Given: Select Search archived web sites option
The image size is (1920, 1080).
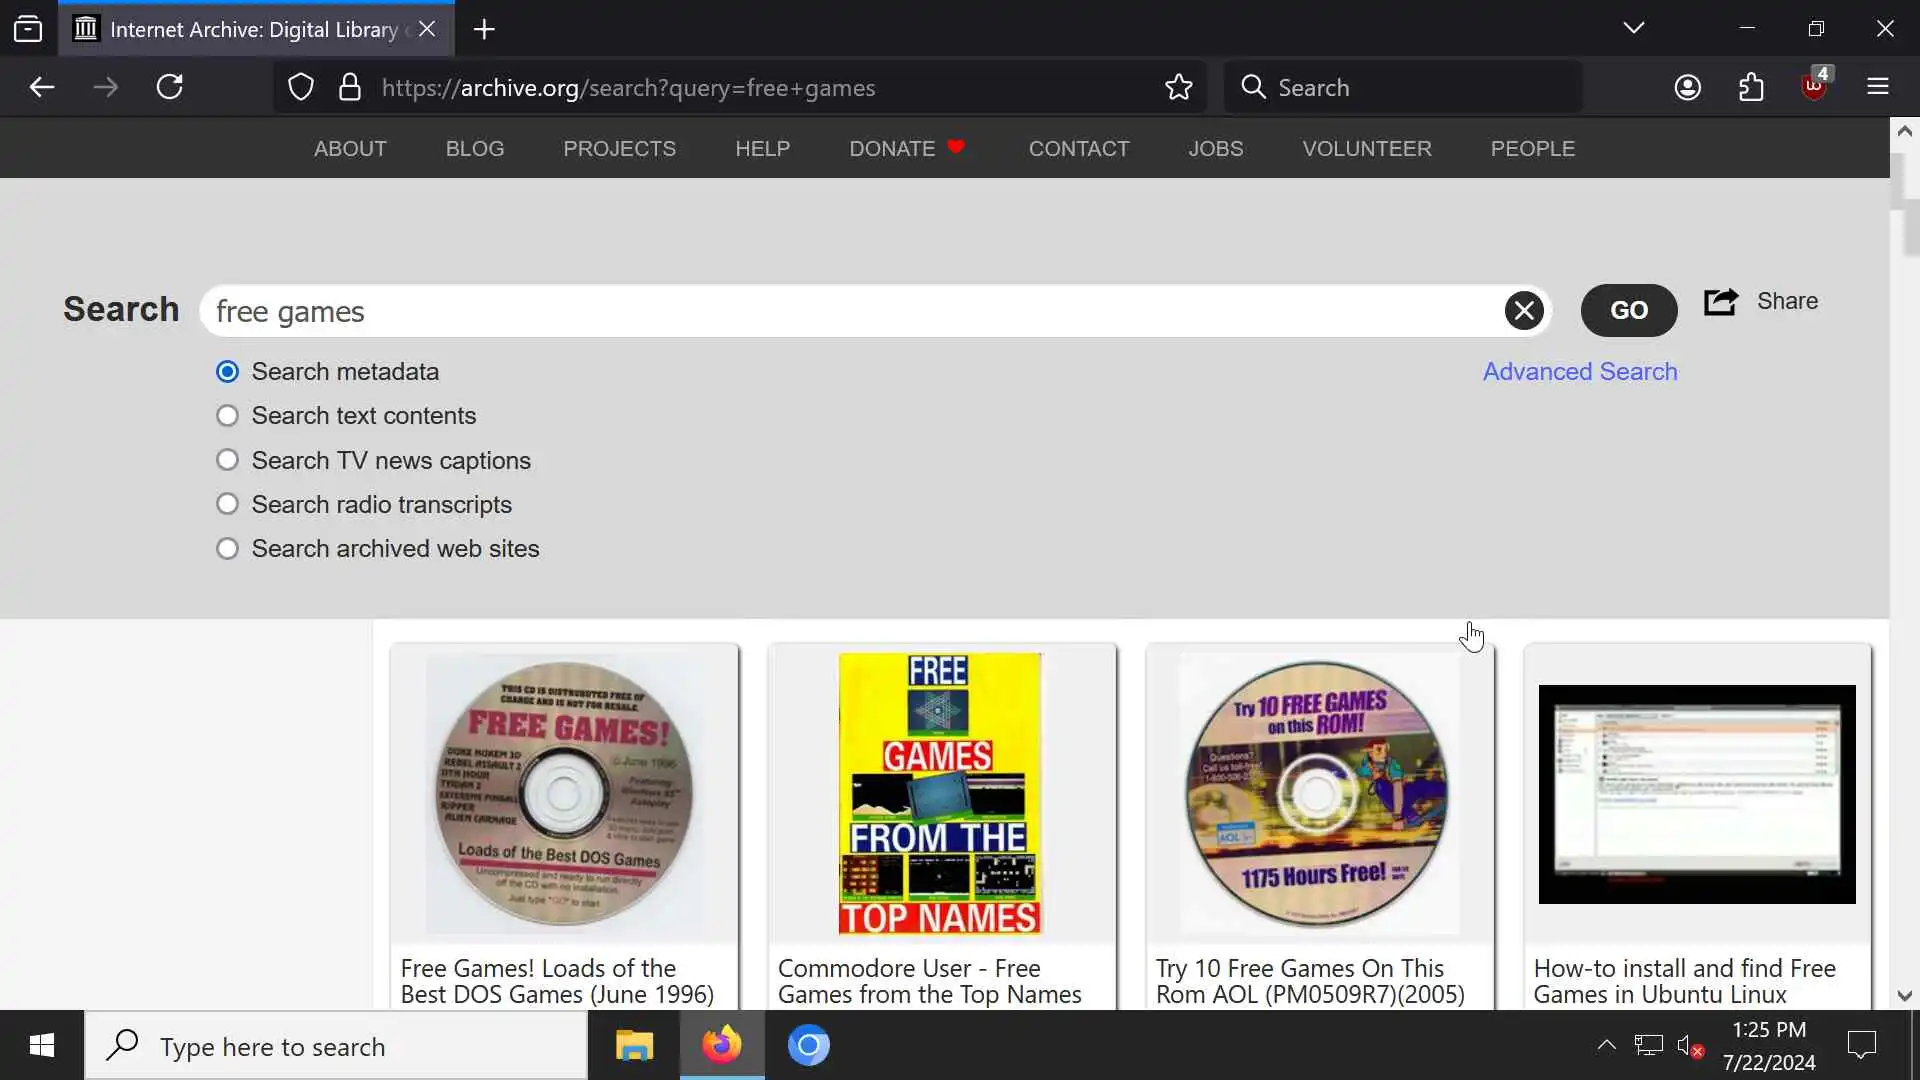Looking at the screenshot, I should coord(228,549).
